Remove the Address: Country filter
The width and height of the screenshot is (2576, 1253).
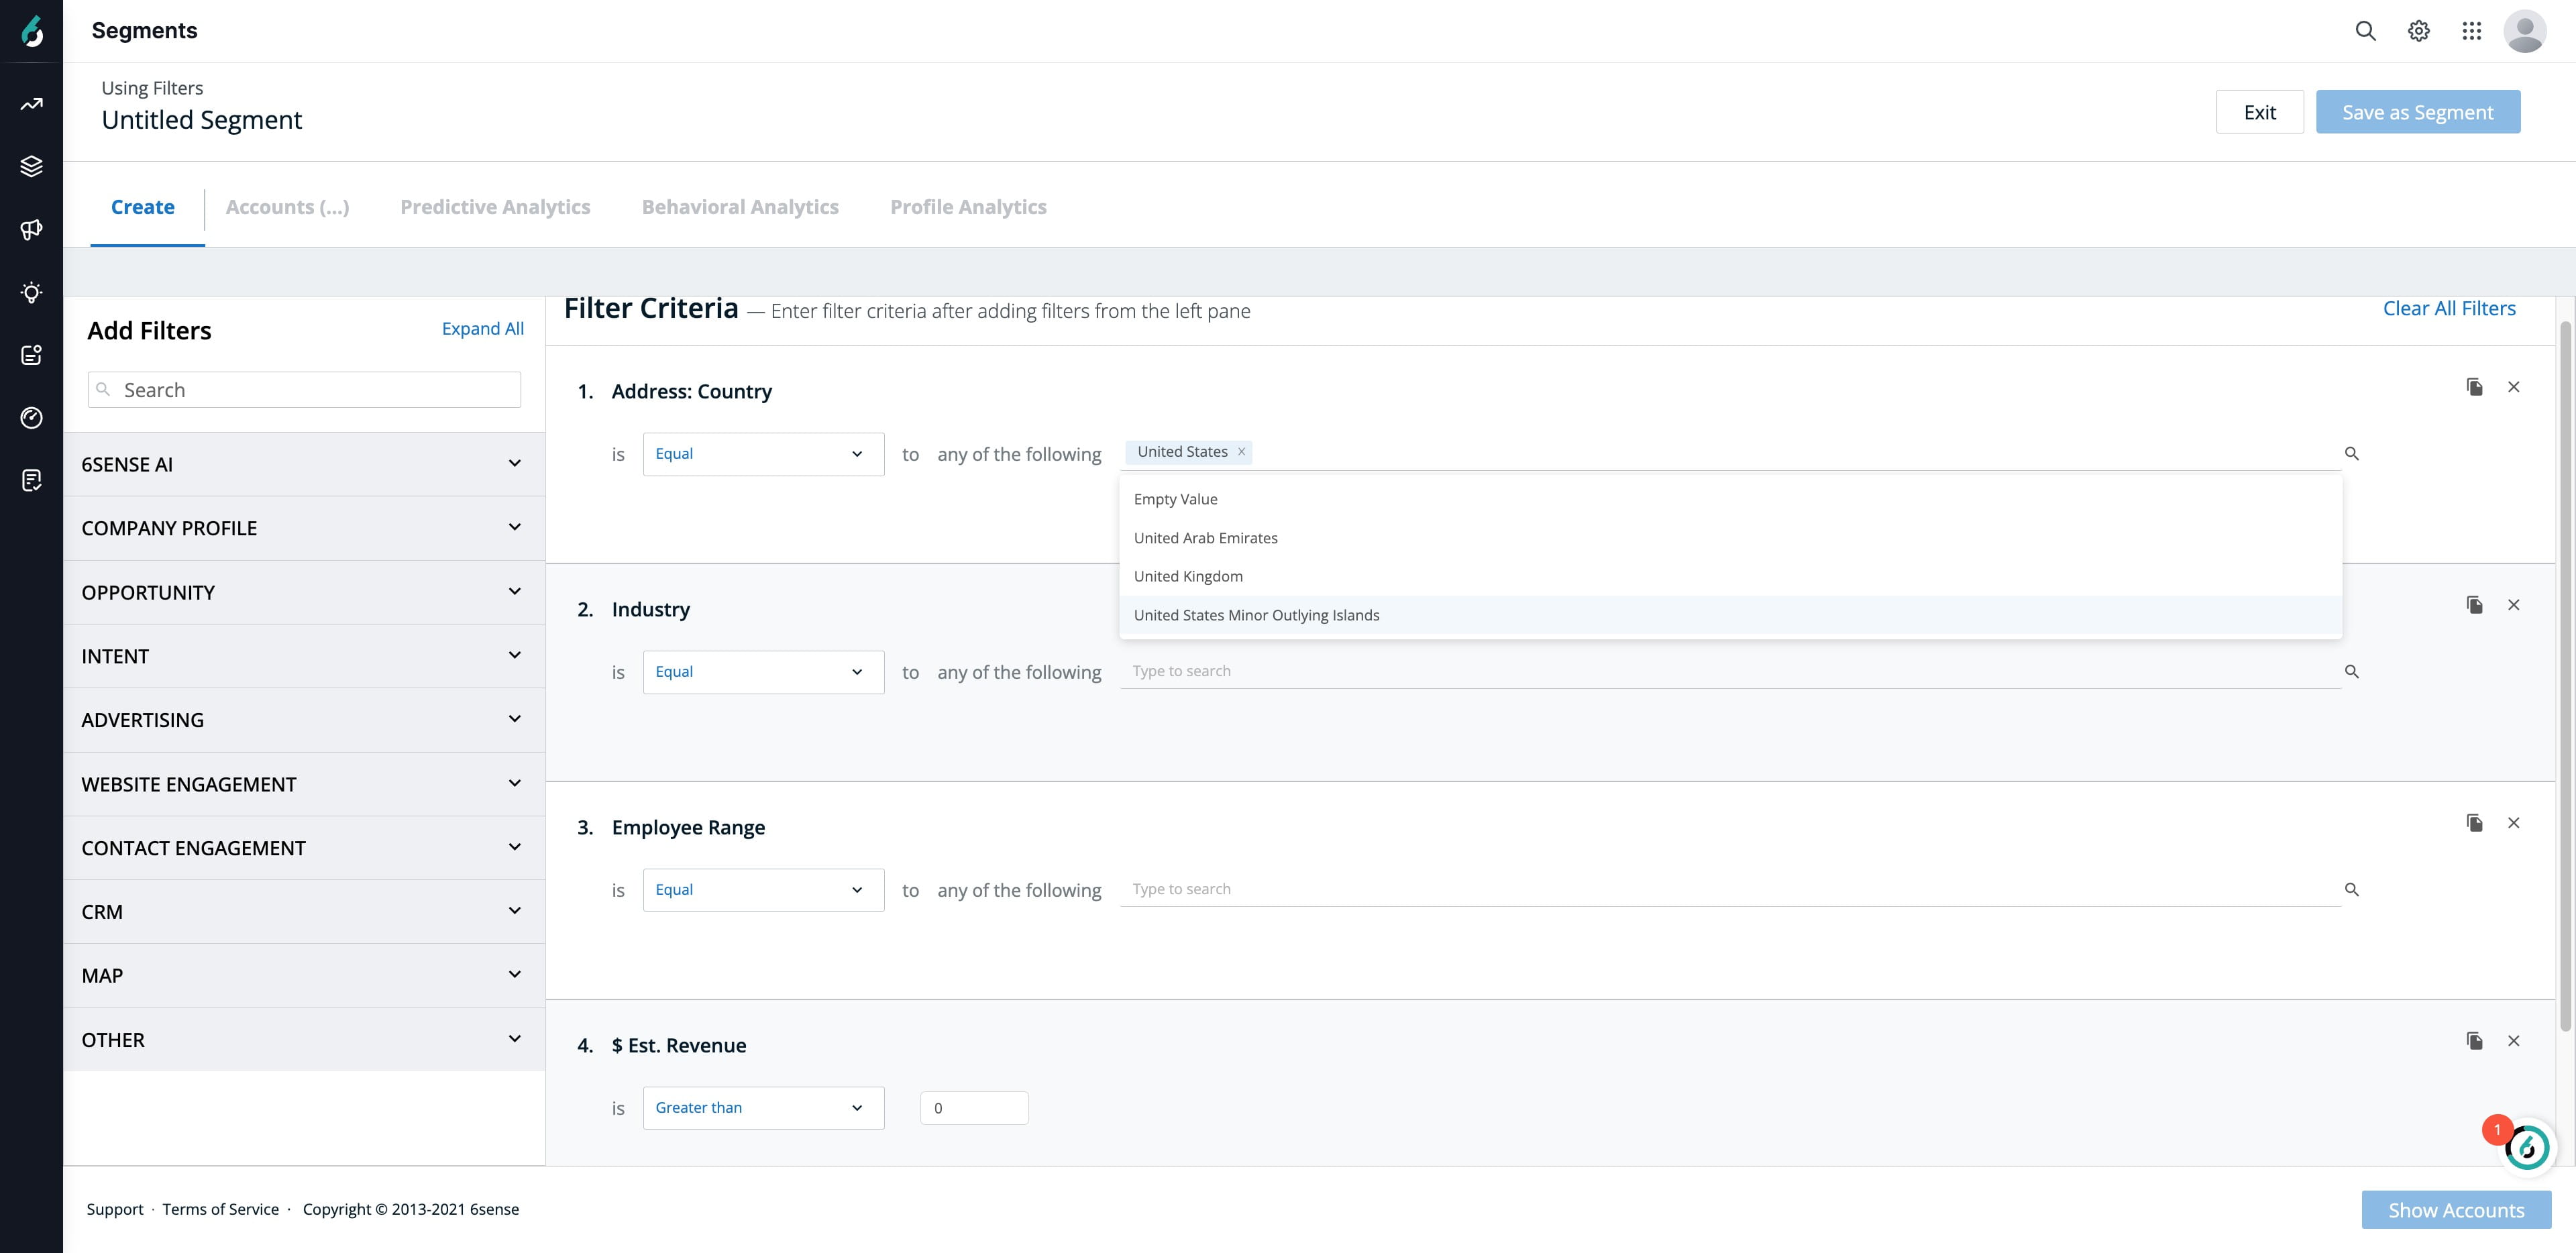coord(2513,387)
